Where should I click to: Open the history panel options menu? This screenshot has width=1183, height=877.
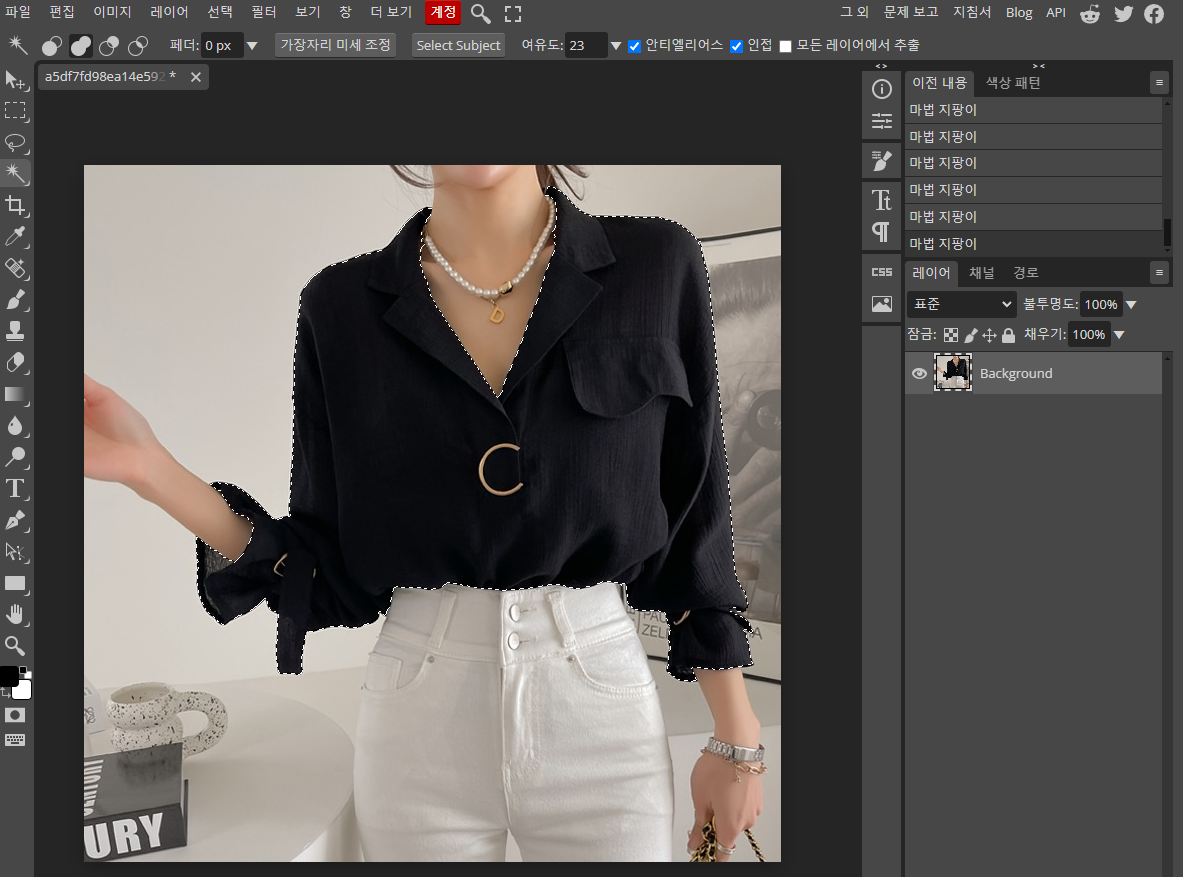tap(1160, 82)
